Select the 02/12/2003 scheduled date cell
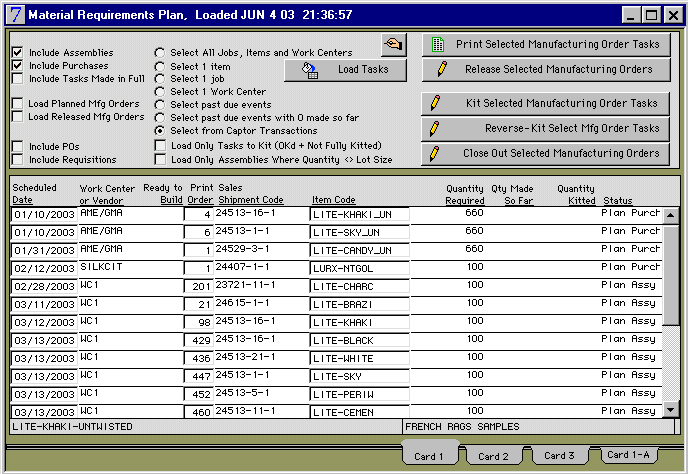 click(x=43, y=268)
